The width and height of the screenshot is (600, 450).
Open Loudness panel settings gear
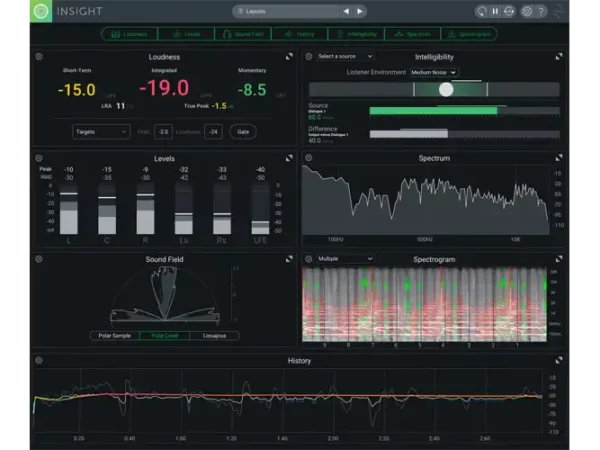(39, 57)
